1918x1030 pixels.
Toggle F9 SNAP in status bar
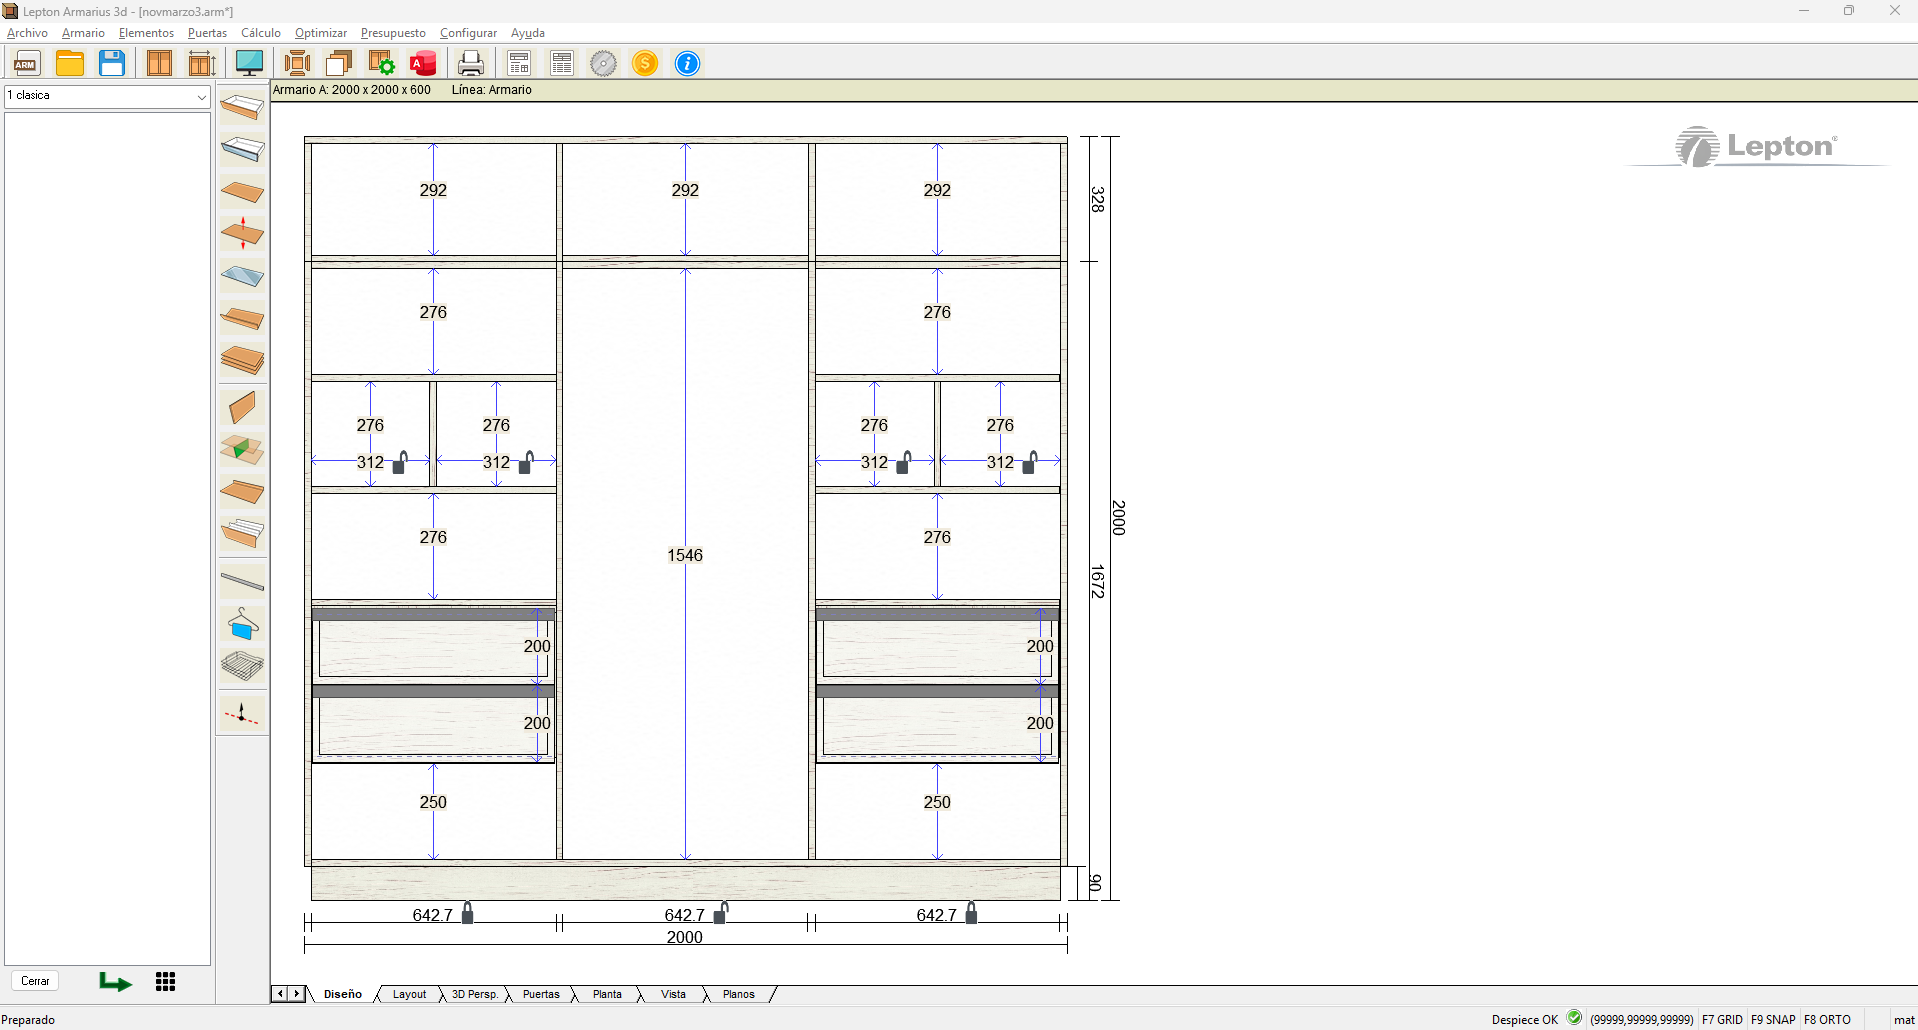click(1773, 1020)
